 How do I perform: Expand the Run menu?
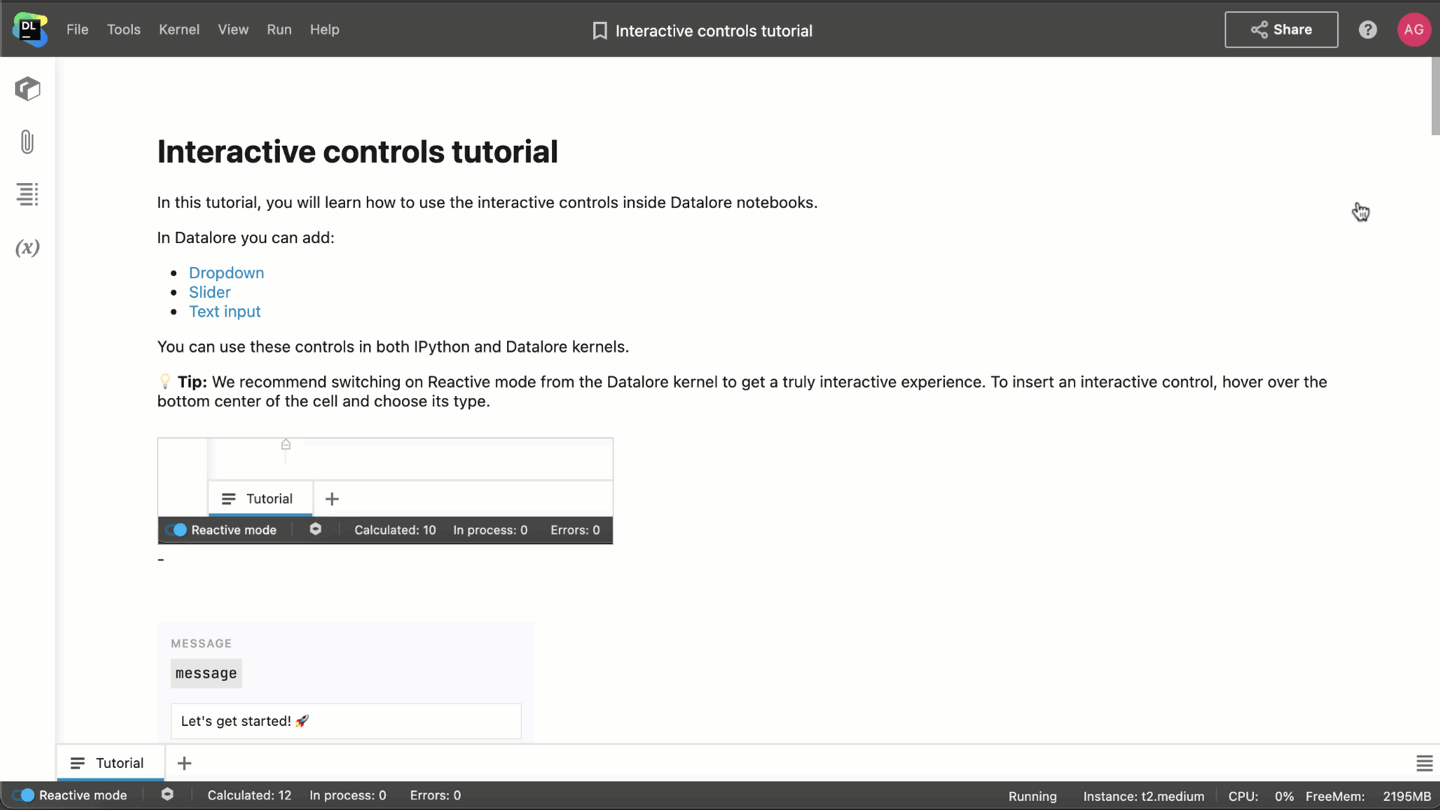[x=279, y=30]
